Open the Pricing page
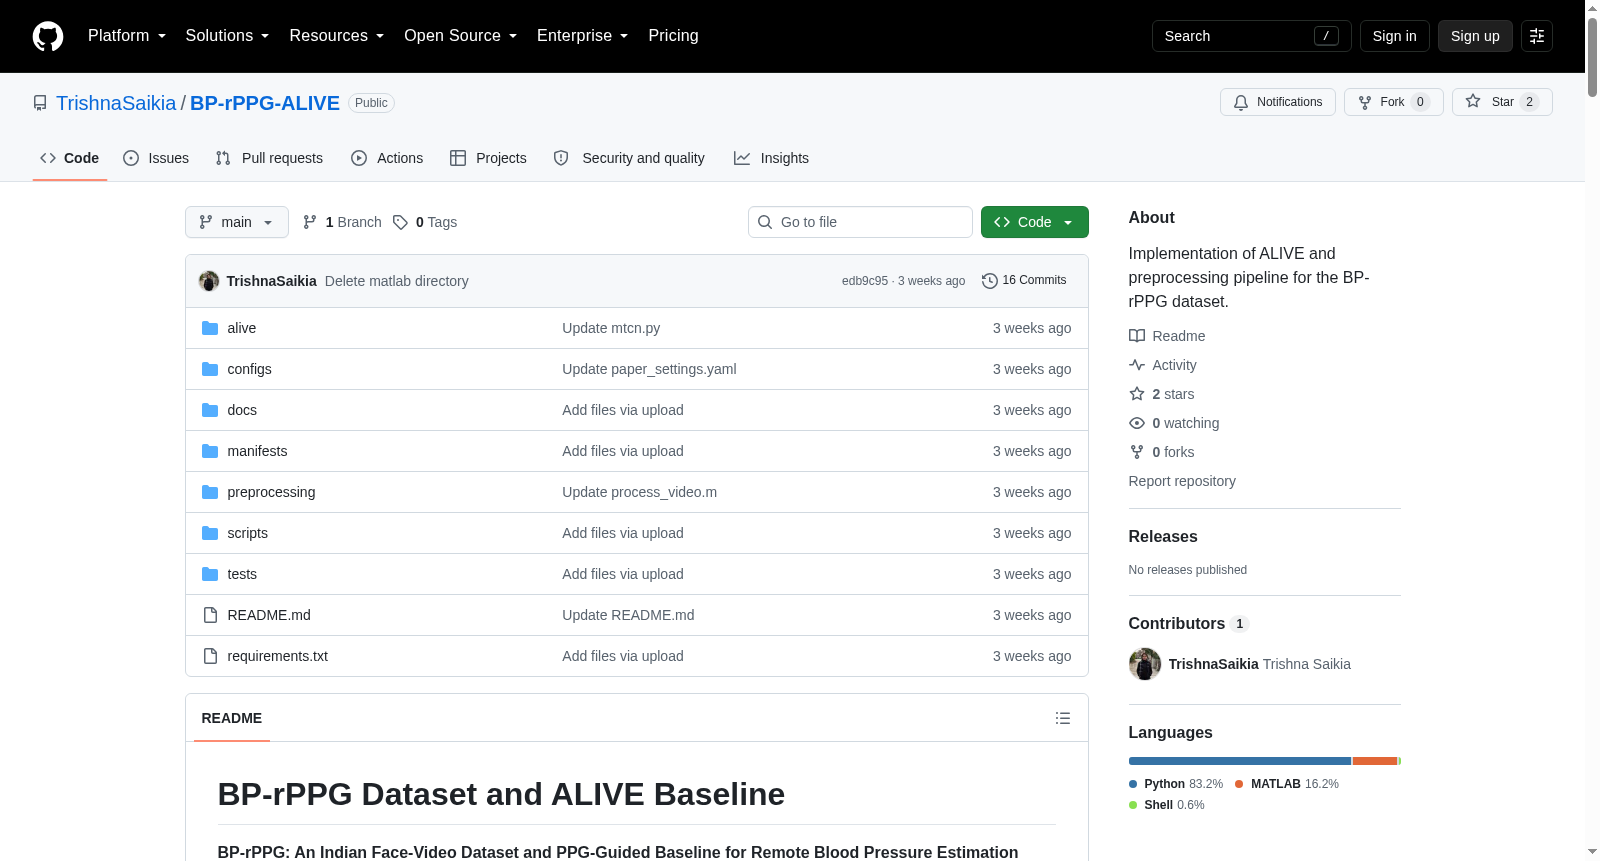Viewport: 1600px width, 861px height. 673,36
